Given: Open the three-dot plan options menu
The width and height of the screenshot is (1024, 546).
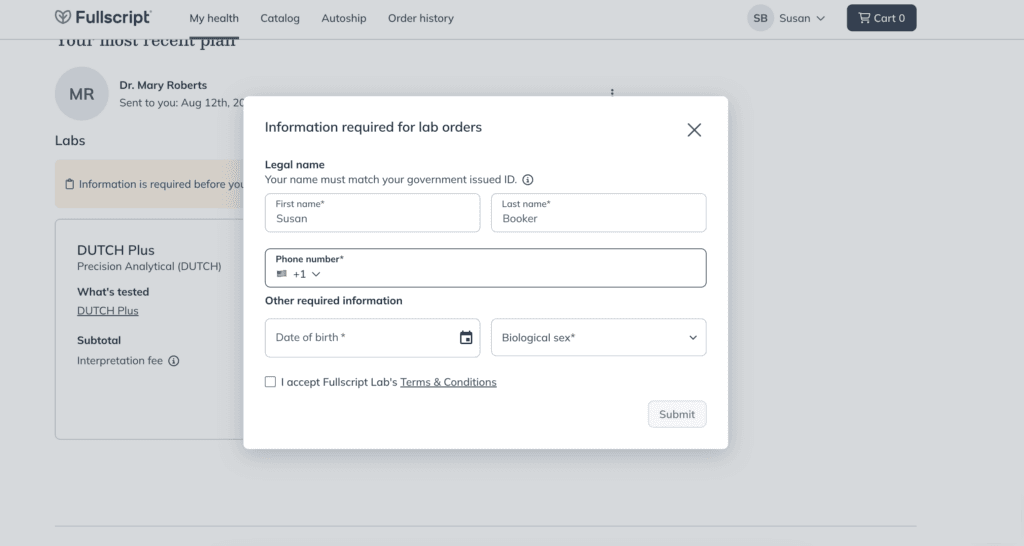Looking at the screenshot, I should [612, 92].
